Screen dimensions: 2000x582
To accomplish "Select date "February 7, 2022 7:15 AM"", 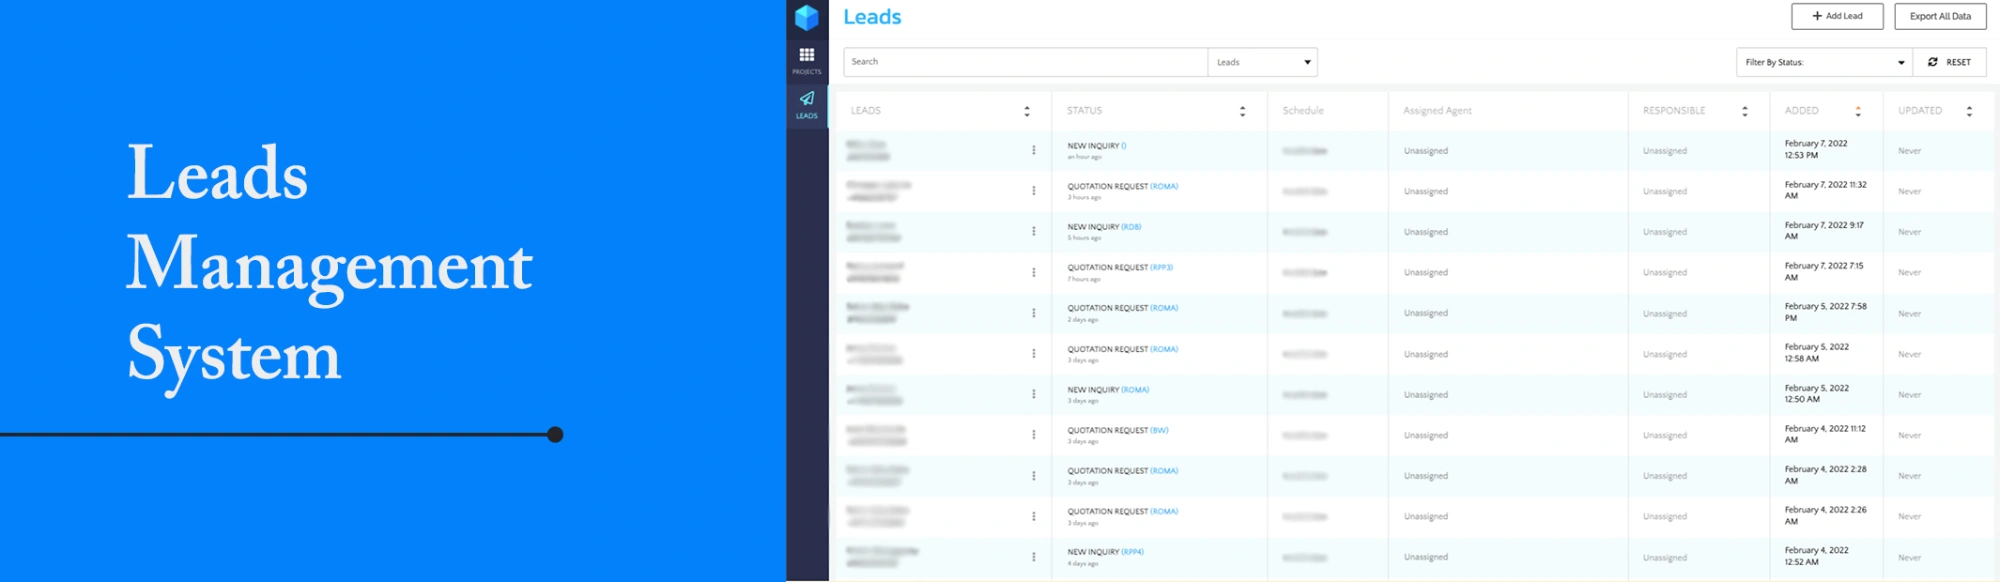I will (1824, 272).
